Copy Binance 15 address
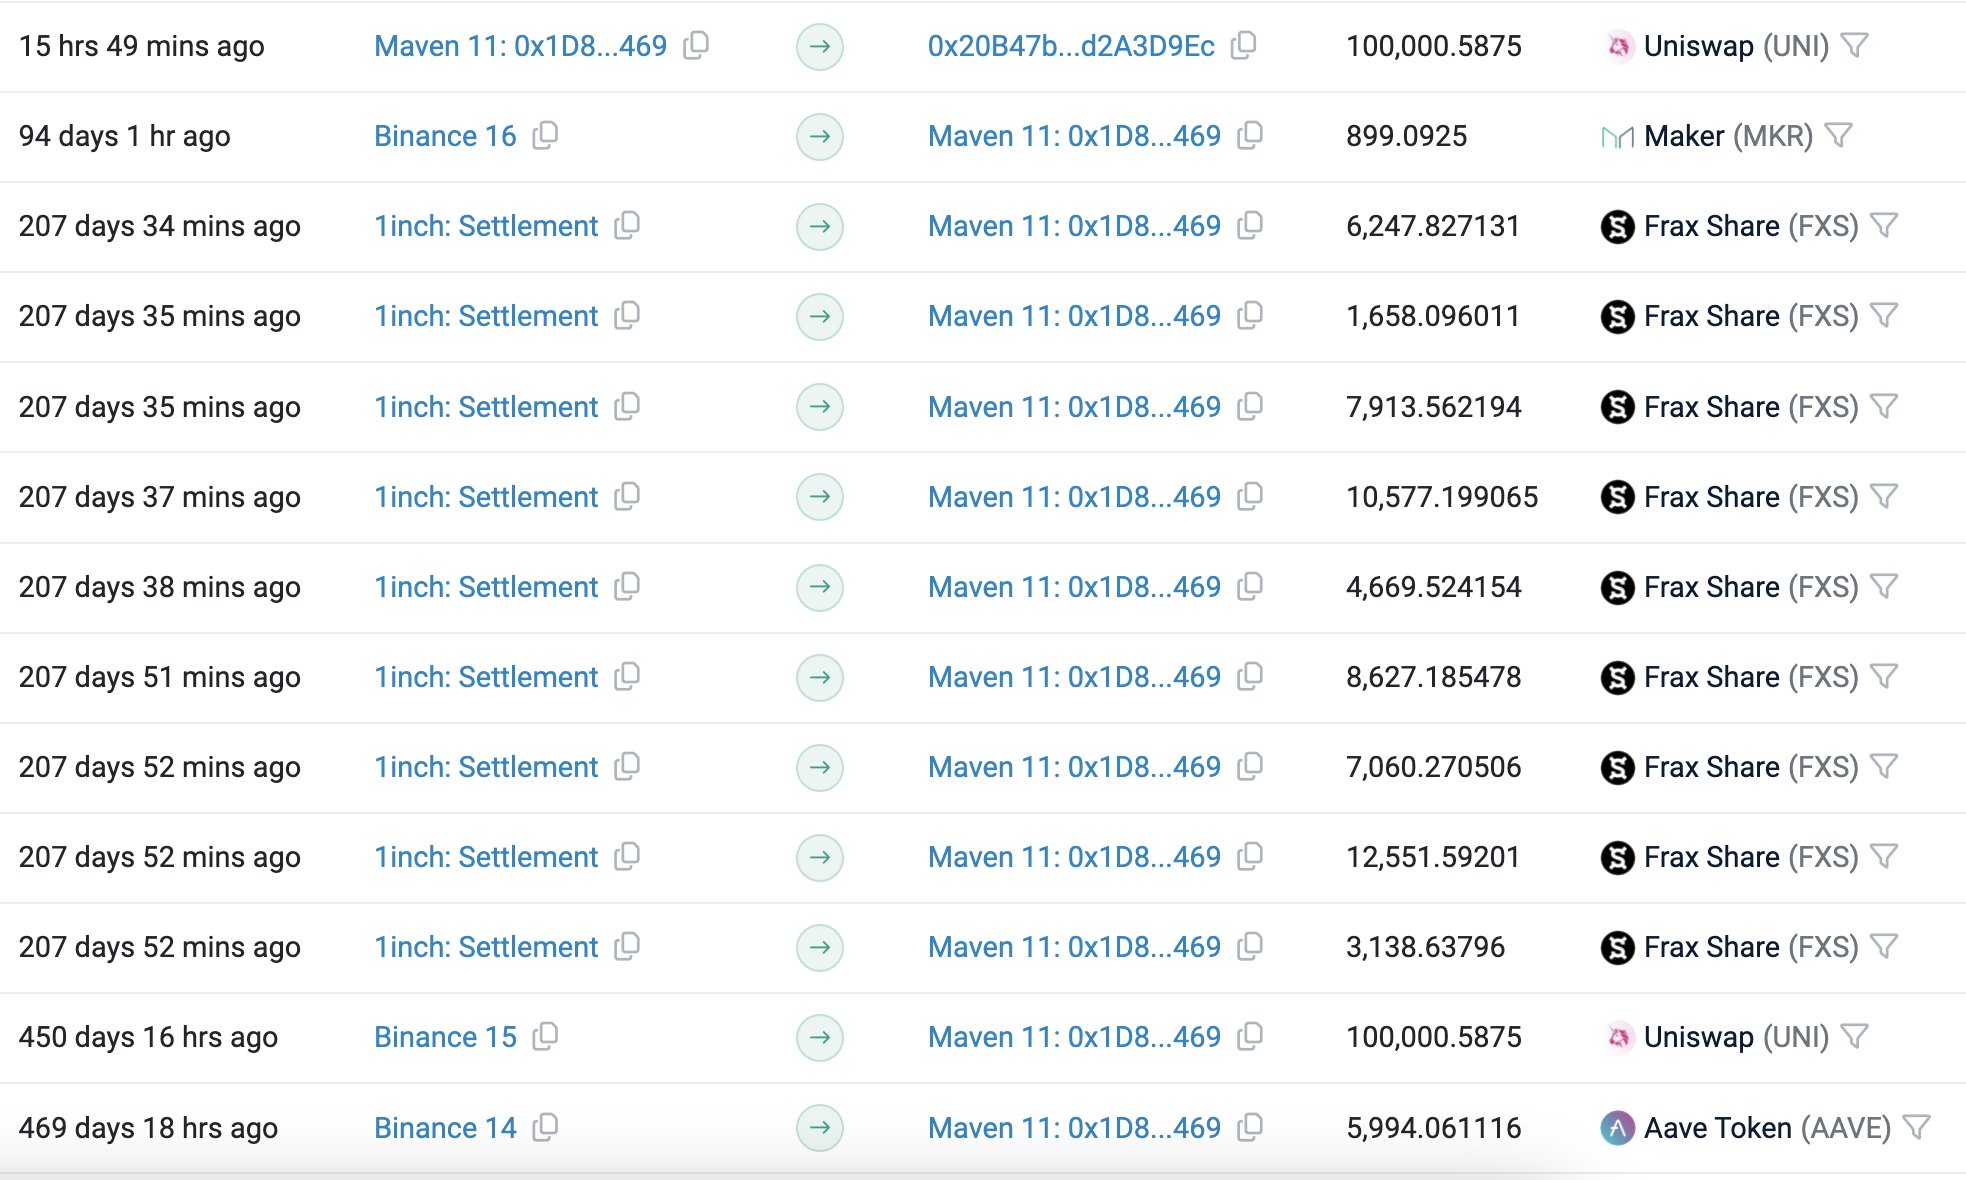 click(545, 1037)
